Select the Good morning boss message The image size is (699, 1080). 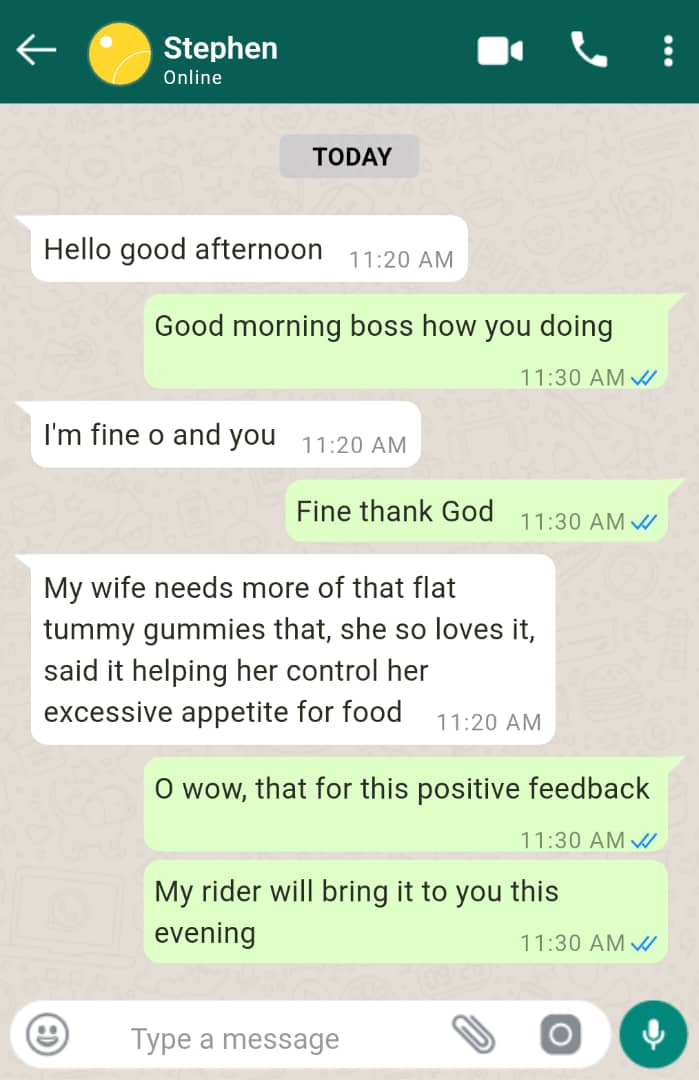point(405,342)
